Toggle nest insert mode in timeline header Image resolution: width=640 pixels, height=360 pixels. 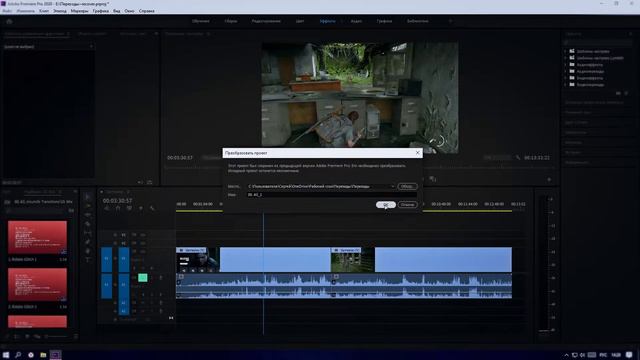click(107, 208)
